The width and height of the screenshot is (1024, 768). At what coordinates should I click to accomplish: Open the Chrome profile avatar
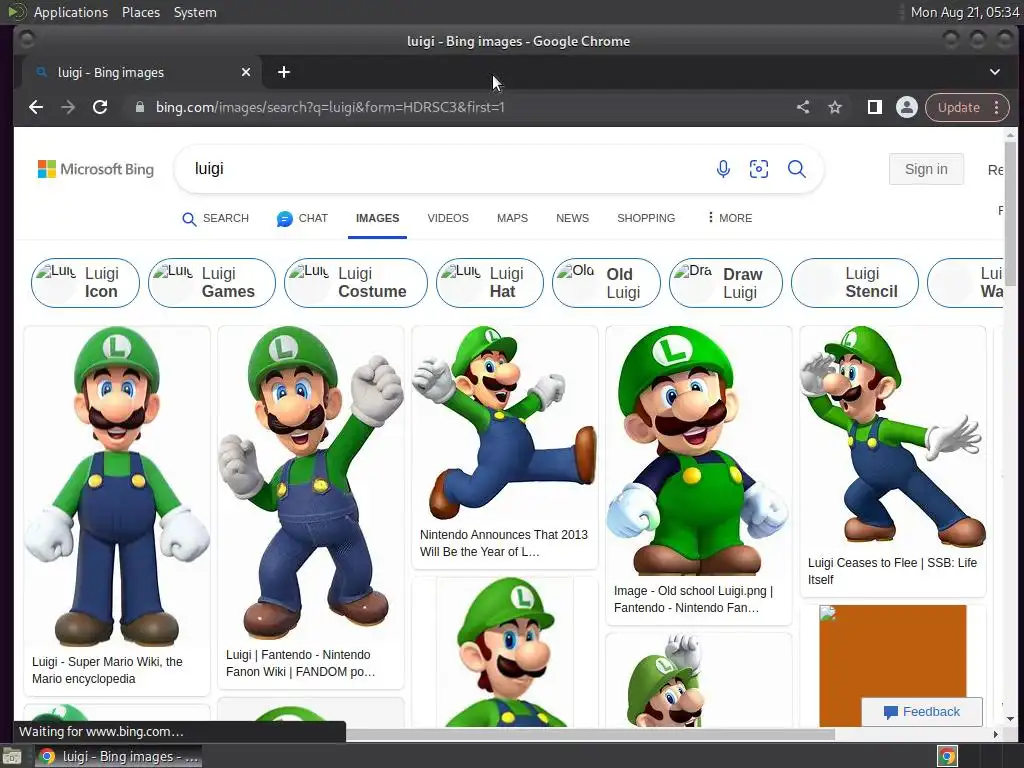click(x=906, y=107)
